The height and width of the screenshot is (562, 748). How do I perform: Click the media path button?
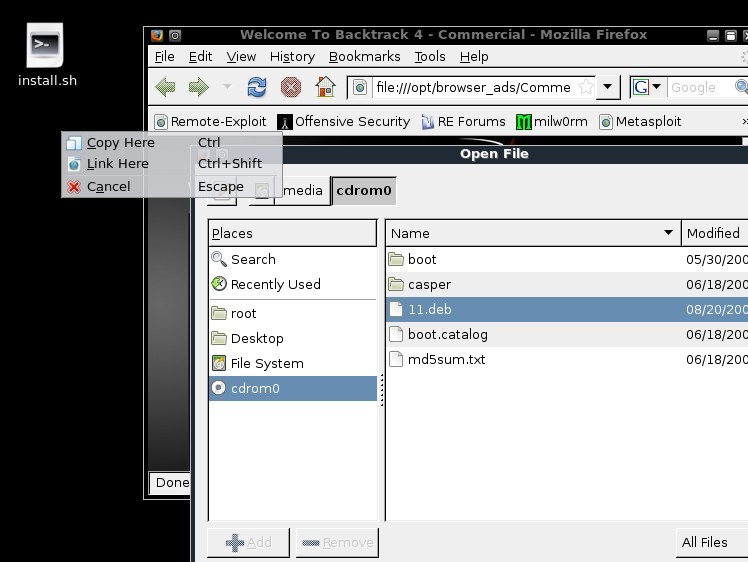302,190
